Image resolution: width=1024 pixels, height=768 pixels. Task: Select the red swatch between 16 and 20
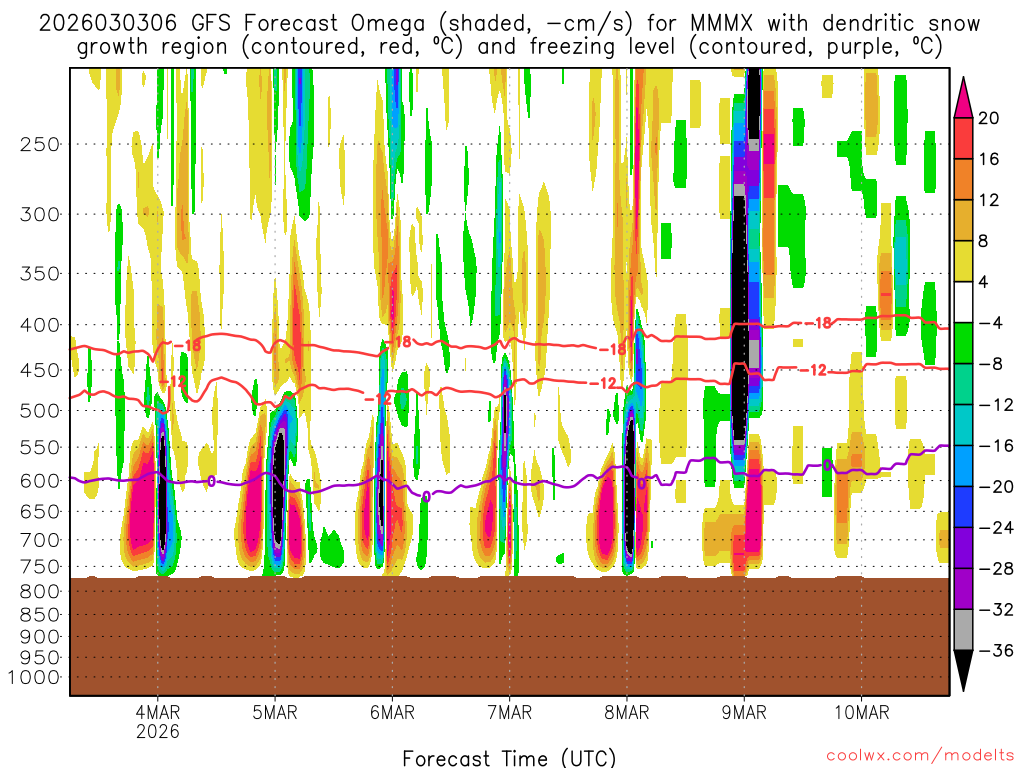pos(965,138)
